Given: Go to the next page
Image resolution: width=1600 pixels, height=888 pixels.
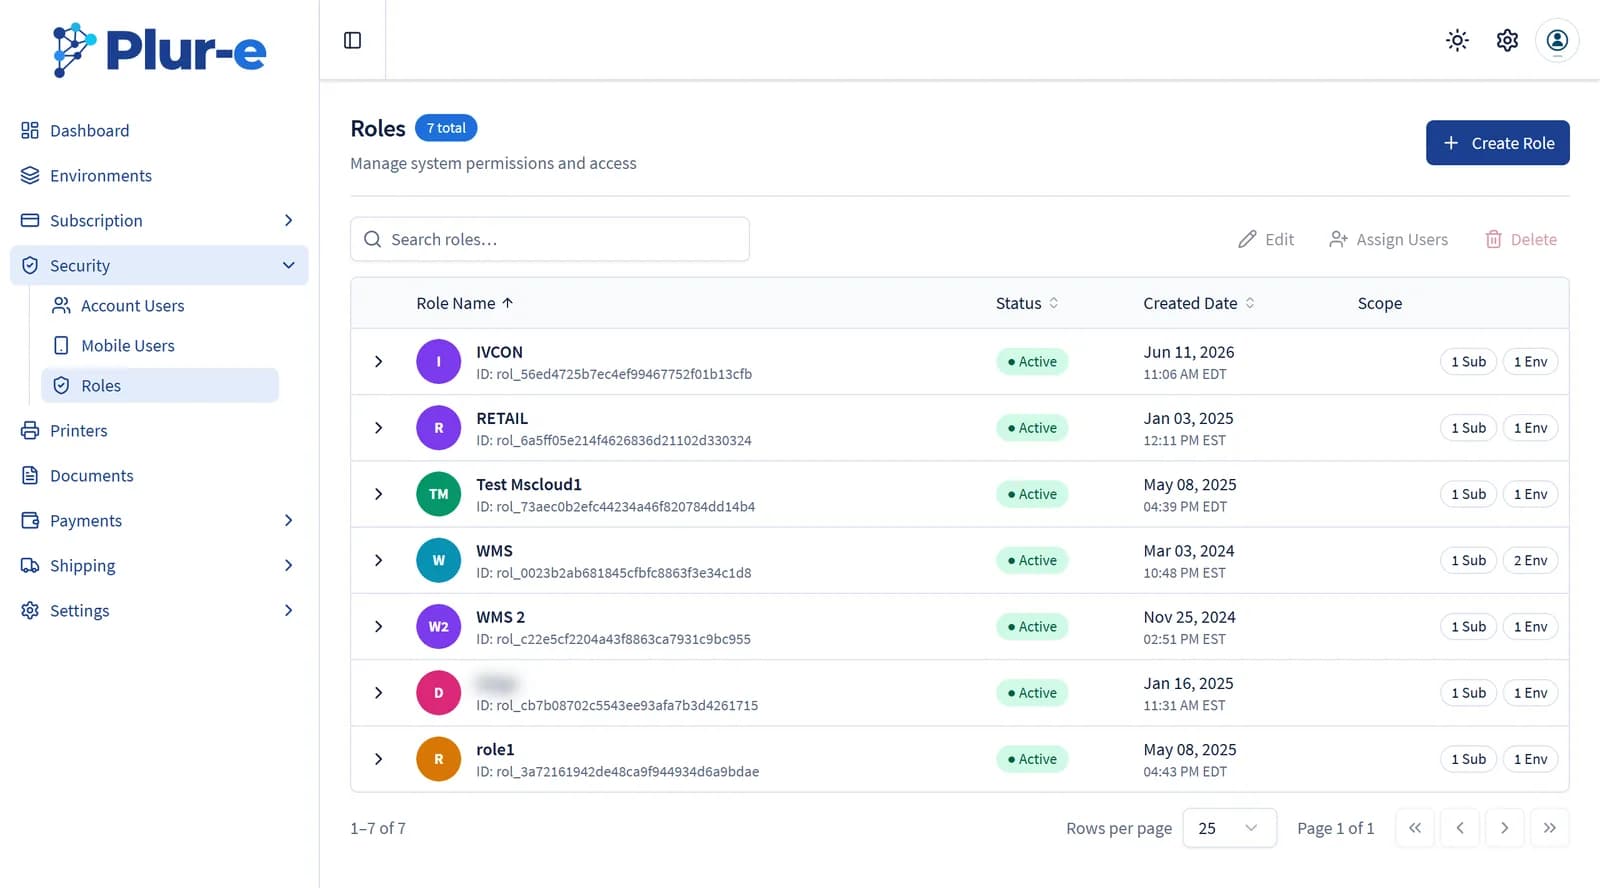Looking at the screenshot, I should pos(1504,828).
